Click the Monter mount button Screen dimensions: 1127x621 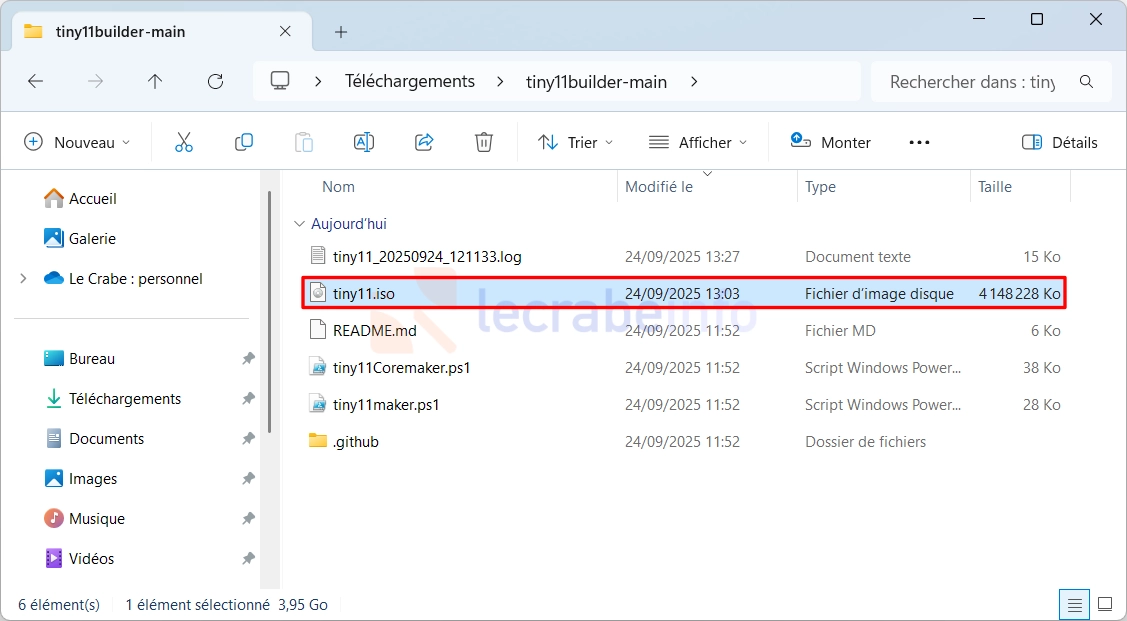pos(830,142)
